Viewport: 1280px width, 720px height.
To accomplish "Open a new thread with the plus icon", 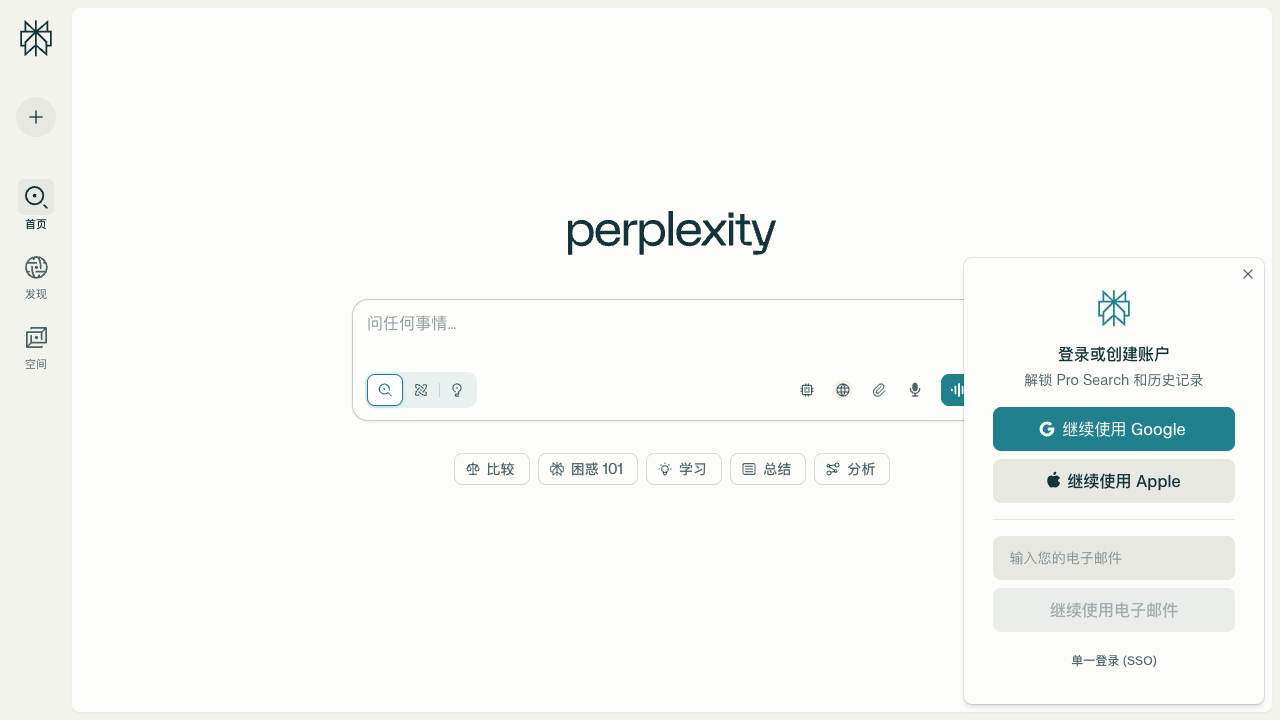I will click(x=36, y=117).
